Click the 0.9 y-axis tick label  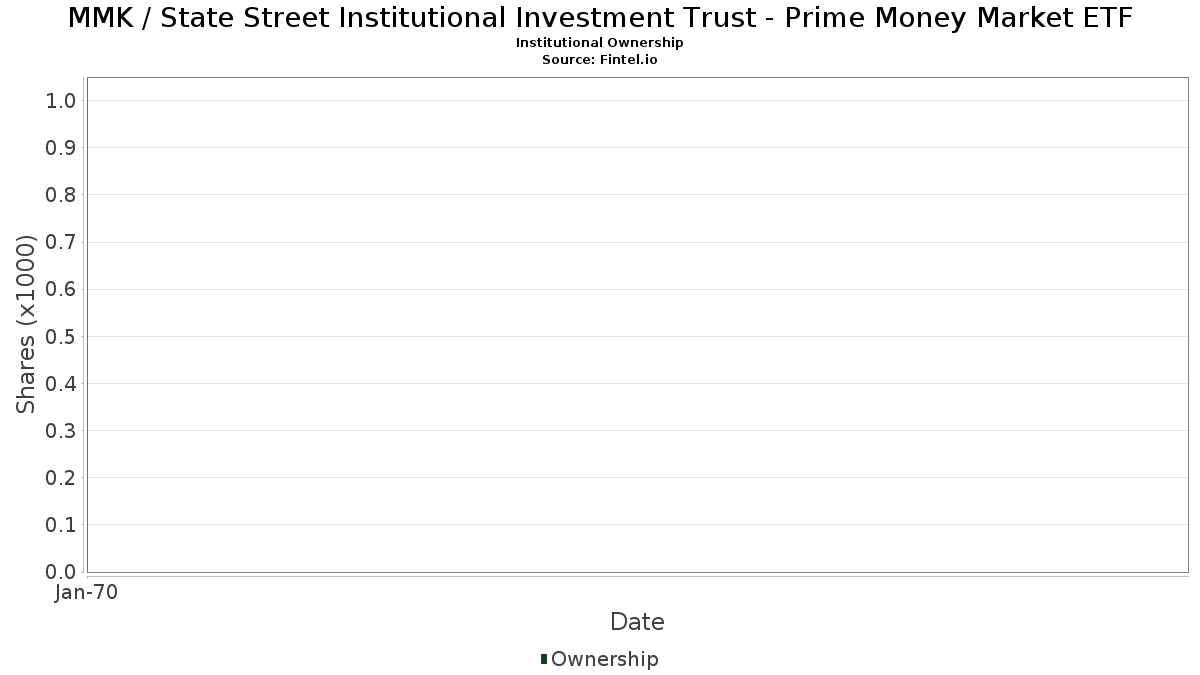(61, 148)
